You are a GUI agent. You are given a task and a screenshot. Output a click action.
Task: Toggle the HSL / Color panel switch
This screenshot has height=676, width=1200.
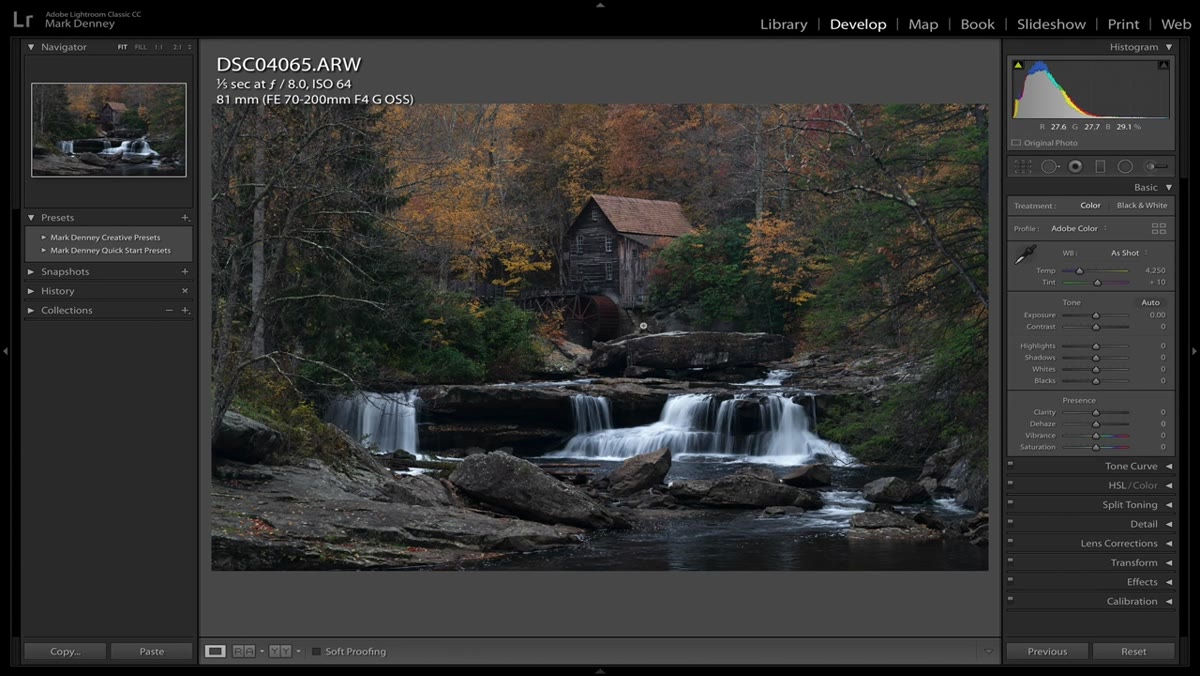pyautogui.click(x=1011, y=485)
